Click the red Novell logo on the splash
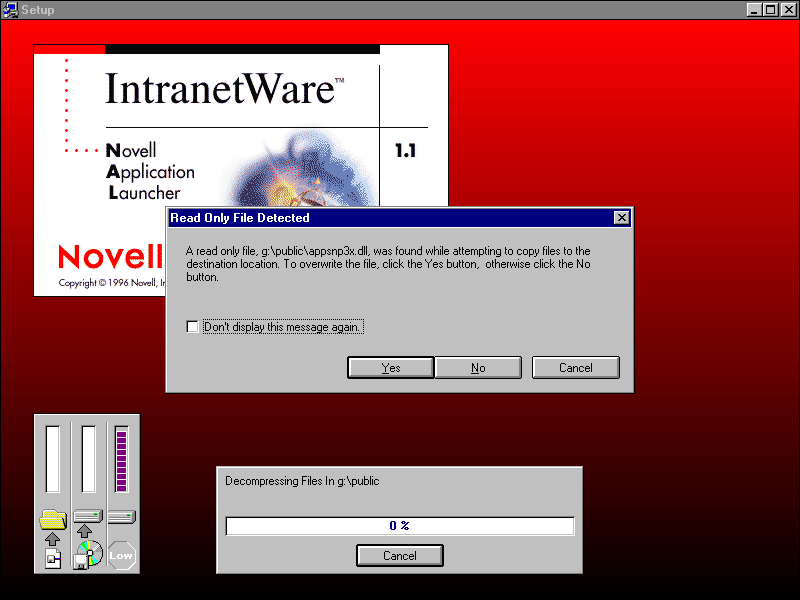The image size is (800, 600). tap(110, 256)
